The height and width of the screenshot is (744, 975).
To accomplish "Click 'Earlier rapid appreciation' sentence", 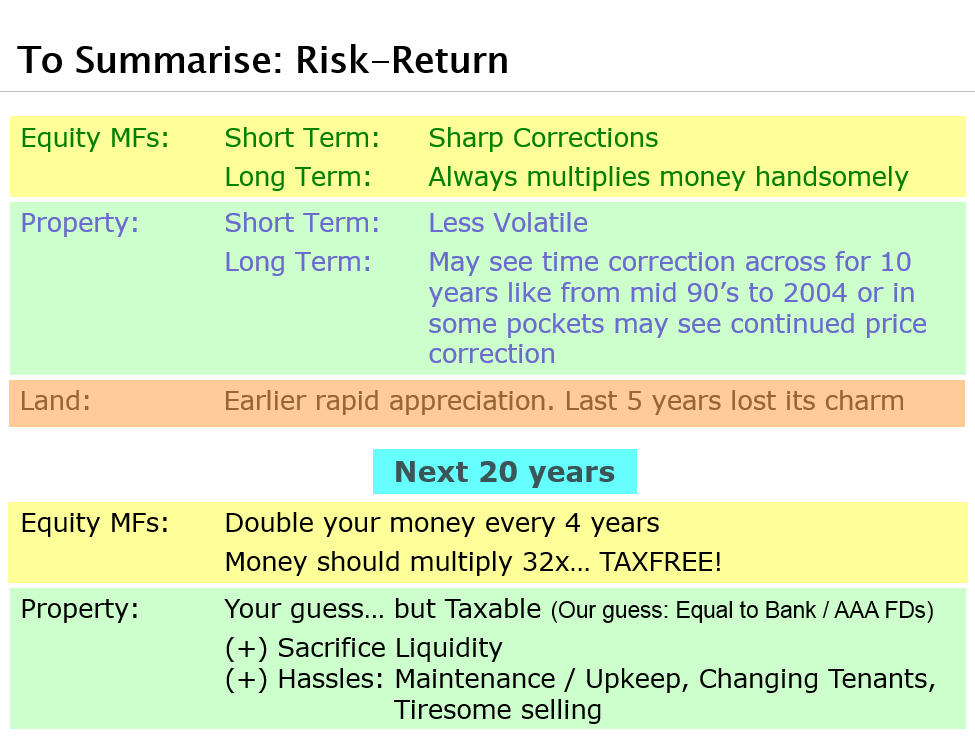I will (564, 402).
